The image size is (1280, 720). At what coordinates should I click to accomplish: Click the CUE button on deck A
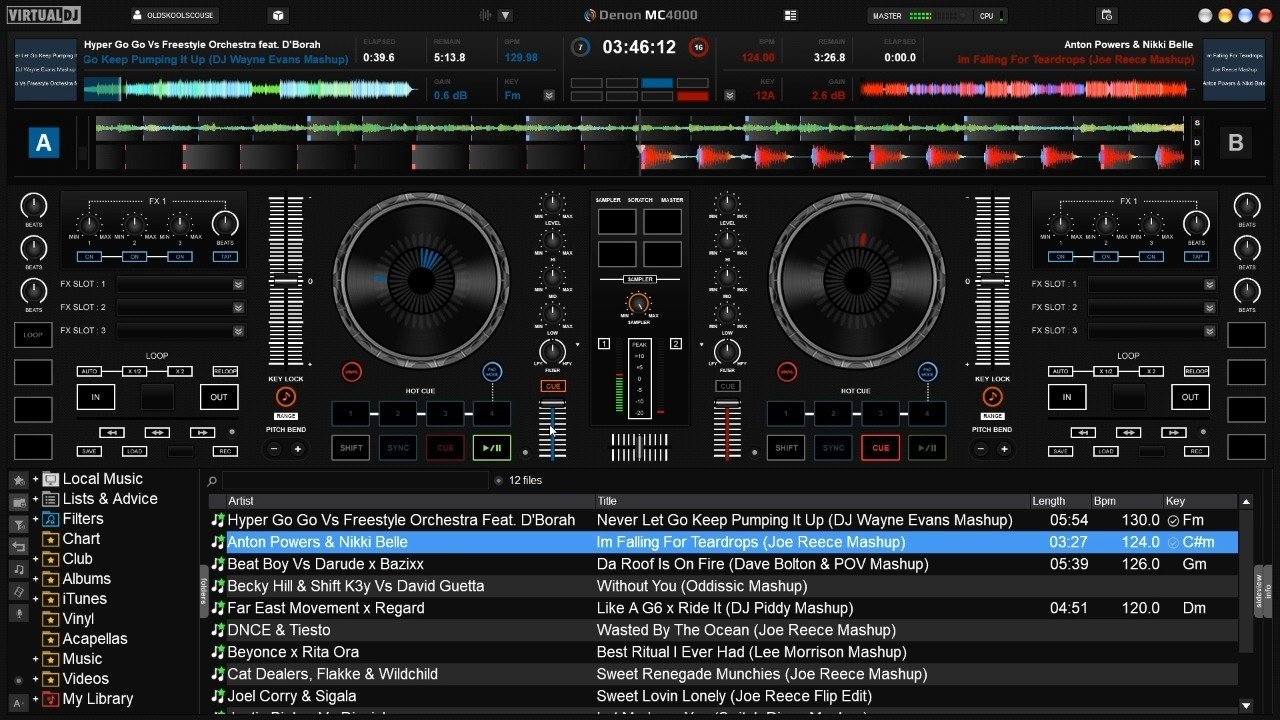point(445,448)
